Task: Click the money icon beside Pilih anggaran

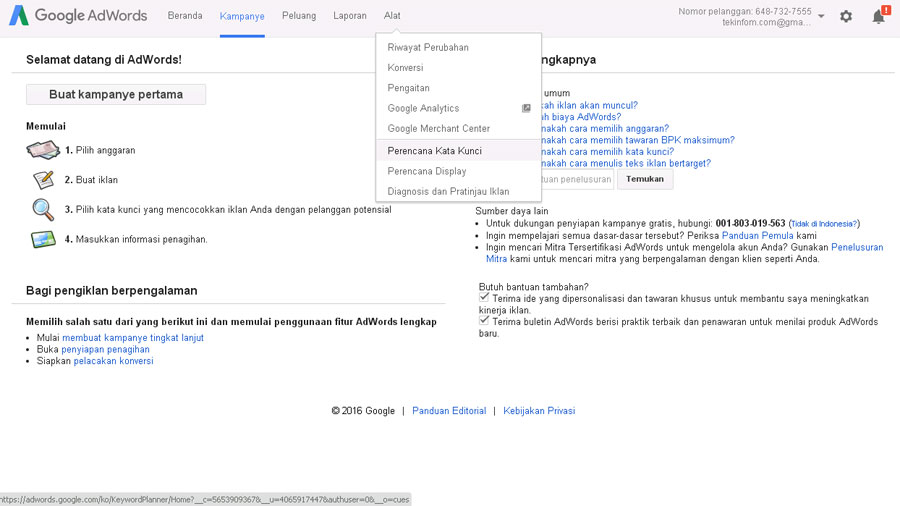Action: pos(43,150)
